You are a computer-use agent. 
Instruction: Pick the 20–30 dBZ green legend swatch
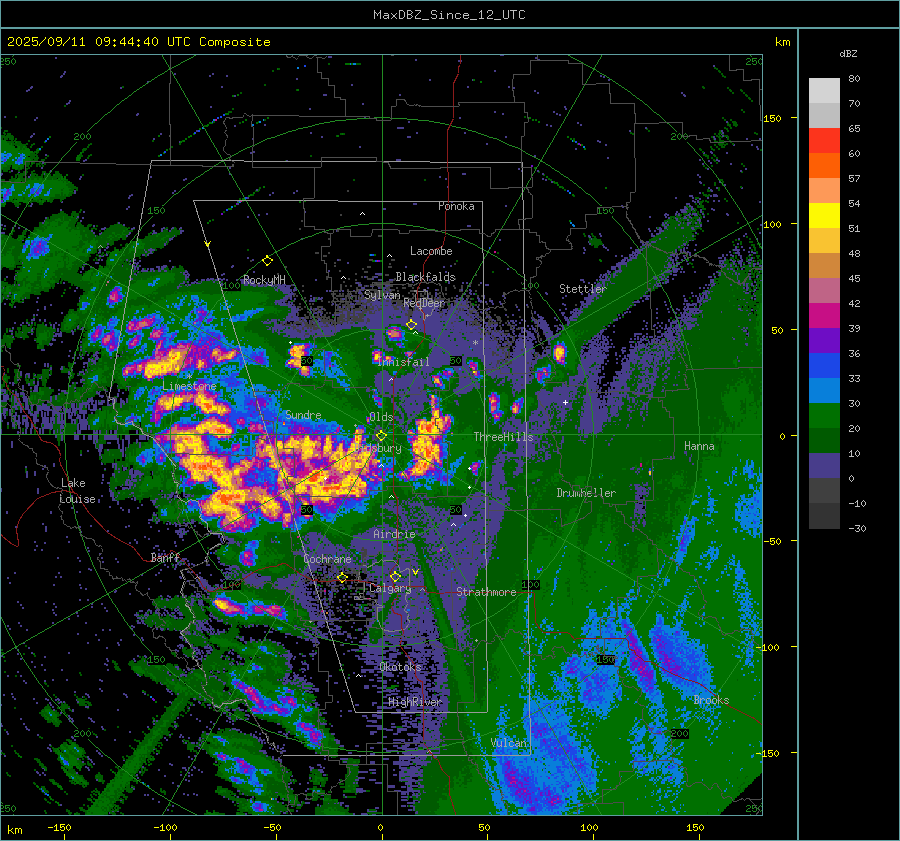click(824, 415)
